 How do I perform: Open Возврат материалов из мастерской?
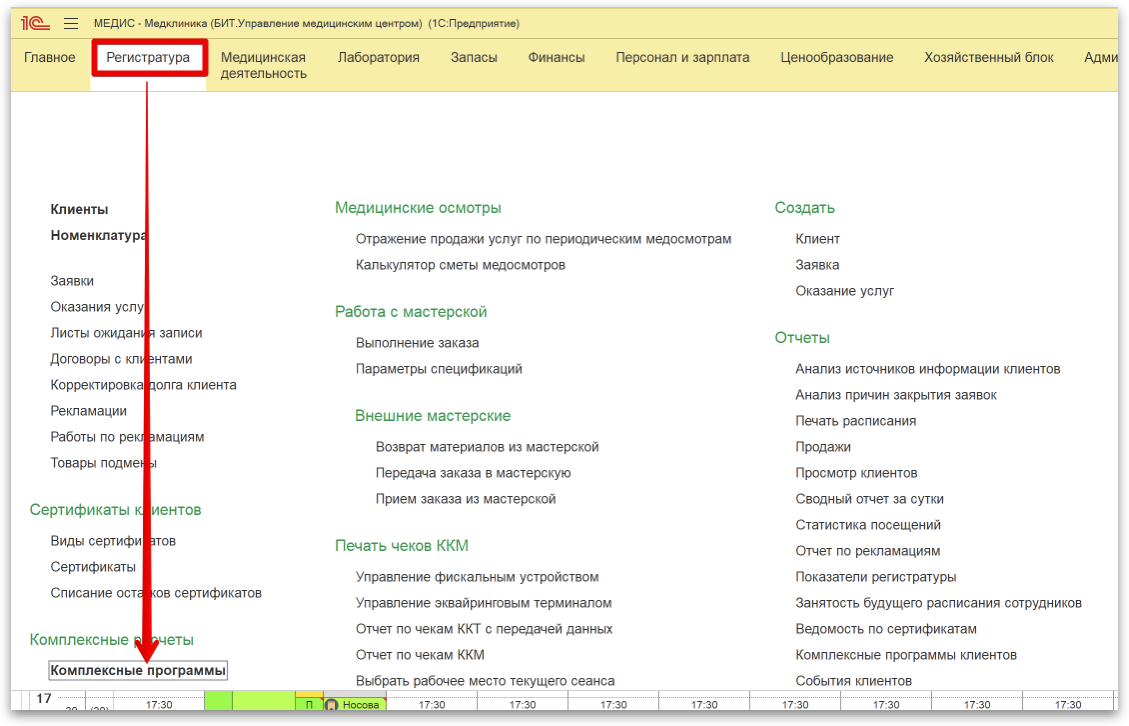[487, 447]
